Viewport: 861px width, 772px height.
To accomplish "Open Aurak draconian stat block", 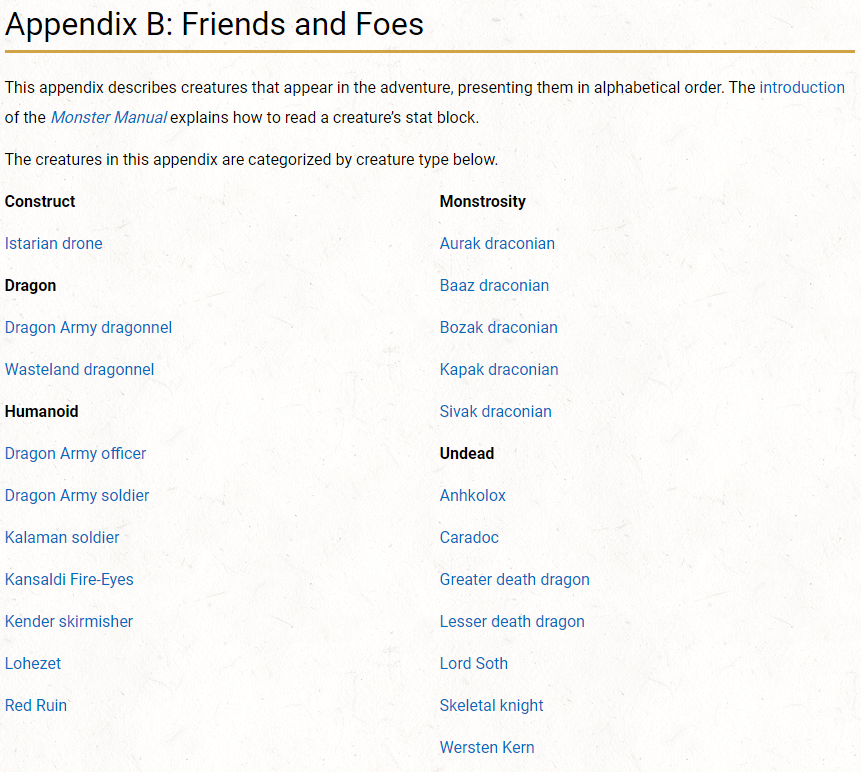I will (497, 243).
